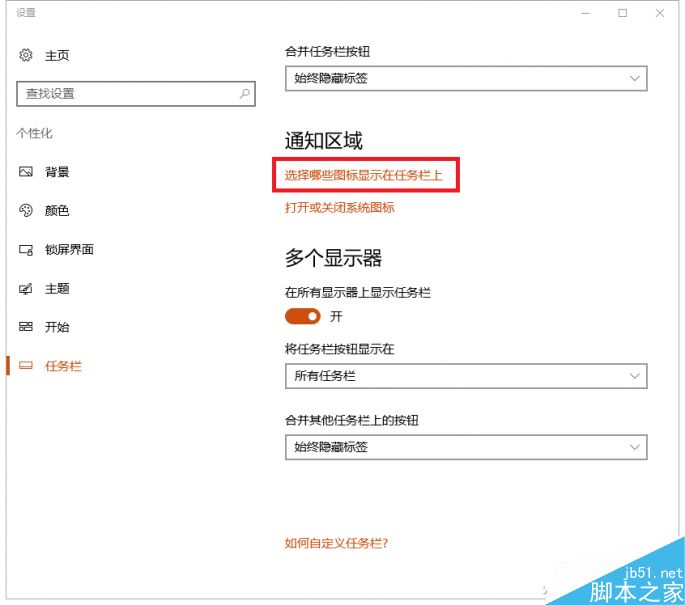Open the 颜色 settings page
Viewport: 685px width, 605px height.
(57, 211)
